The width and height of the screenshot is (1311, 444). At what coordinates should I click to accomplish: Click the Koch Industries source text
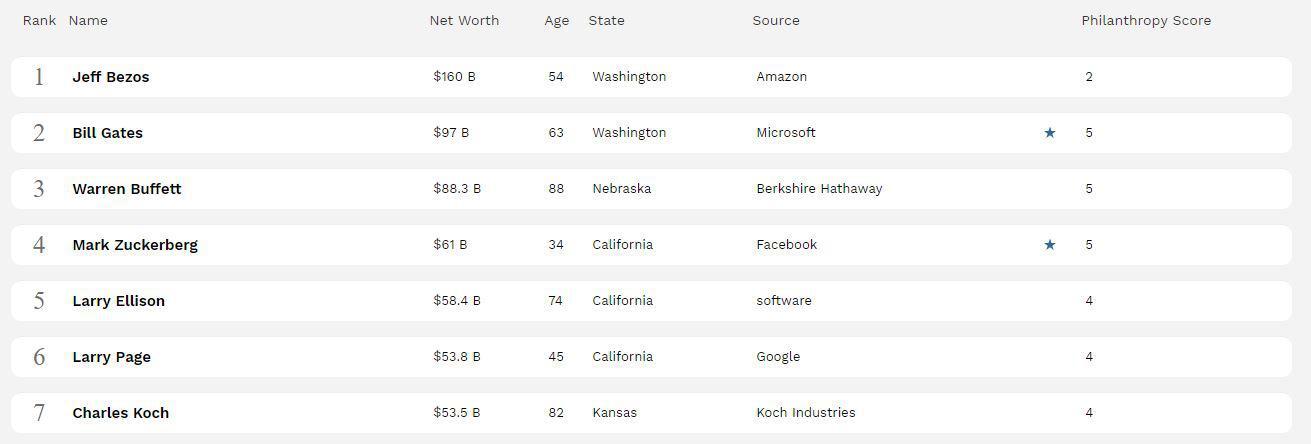click(x=806, y=413)
